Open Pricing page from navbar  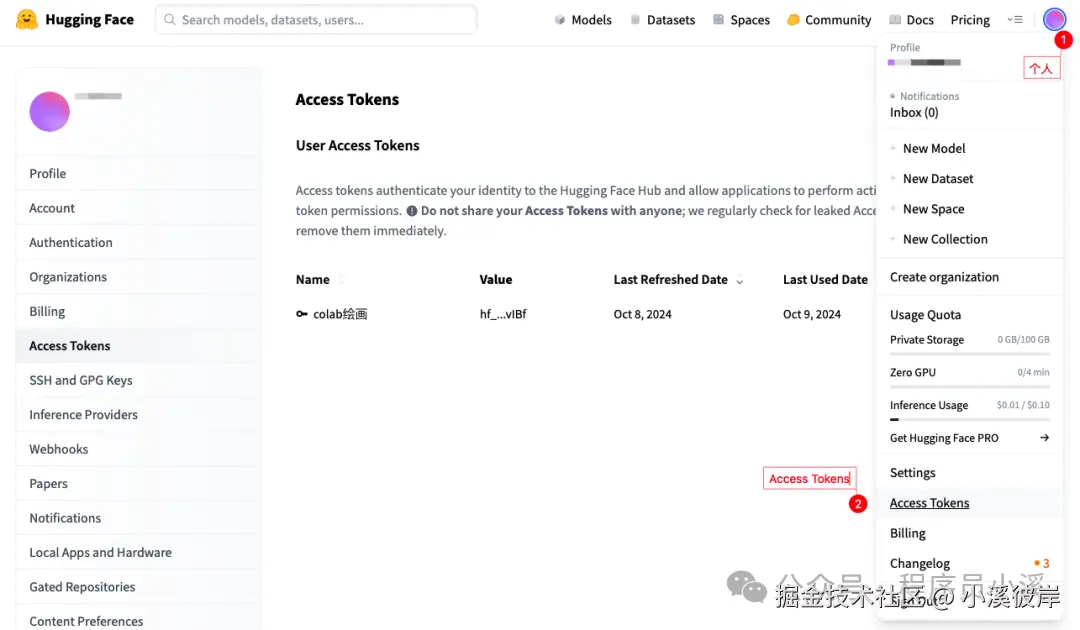(969, 20)
